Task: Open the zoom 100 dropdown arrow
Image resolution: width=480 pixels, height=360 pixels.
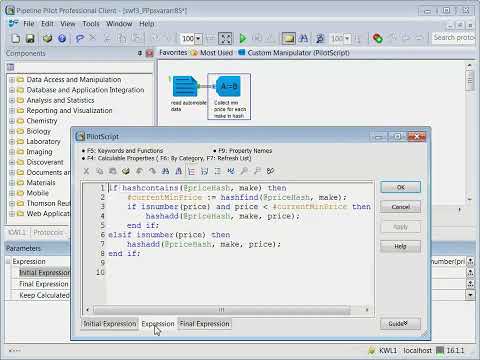Action: [x=198, y=39]
